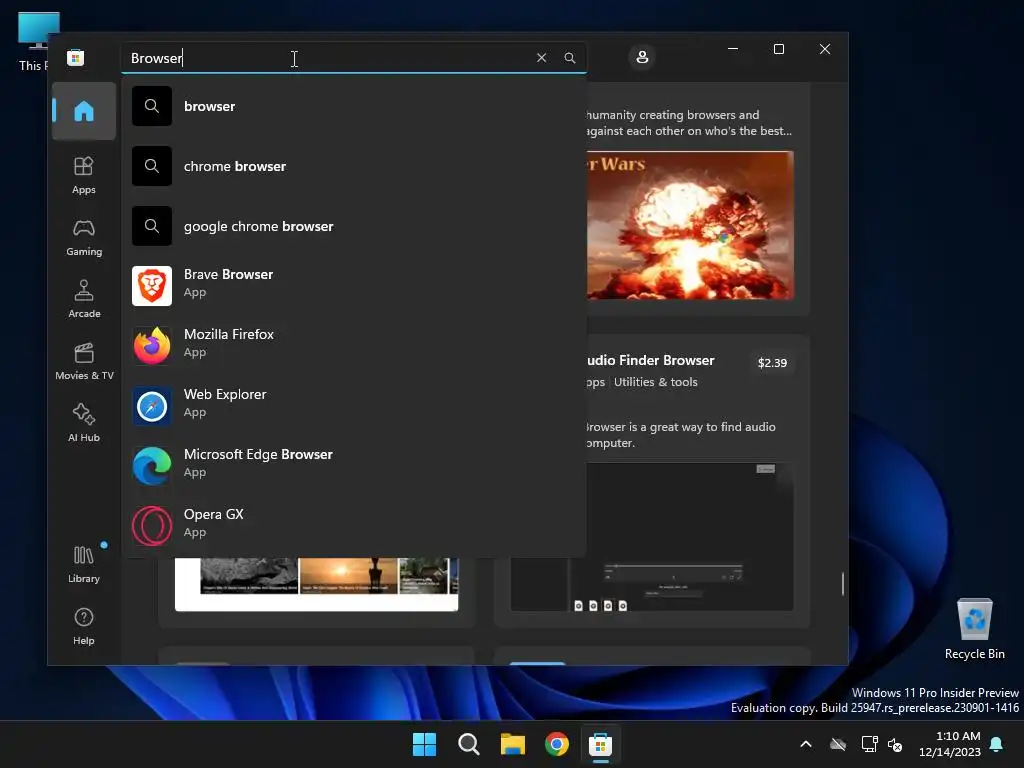Open the Arcade section
The width and height of the screenshot is (1024, 768).
click(84, 299)
